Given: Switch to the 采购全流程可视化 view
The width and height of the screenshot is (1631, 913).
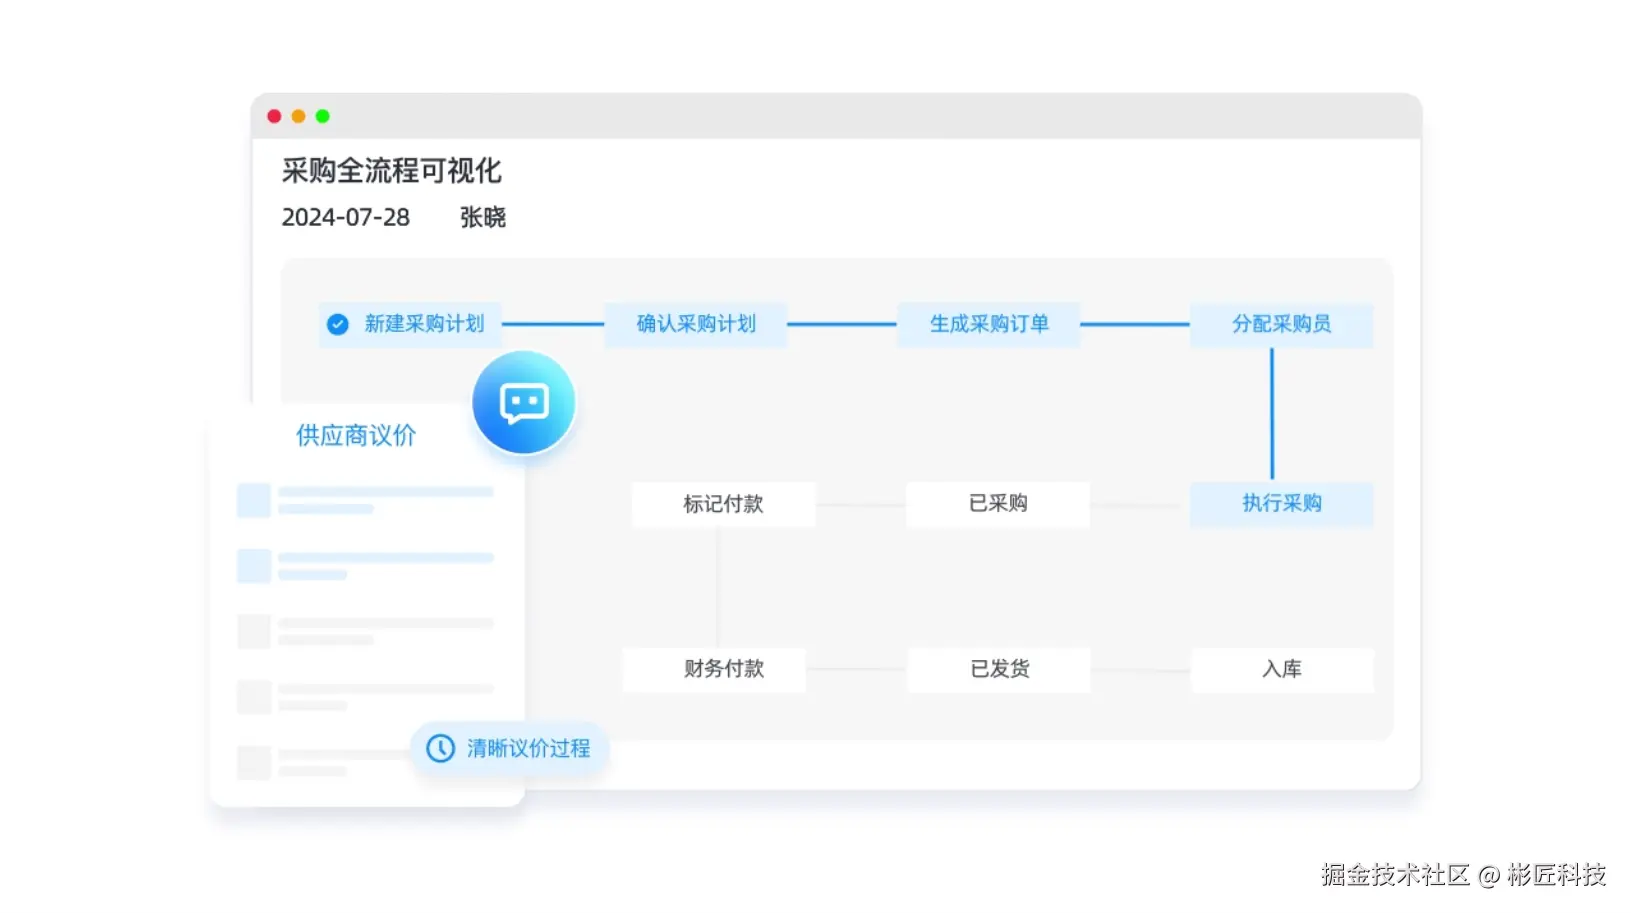Looking at the screenshot, I should [392, 171].
